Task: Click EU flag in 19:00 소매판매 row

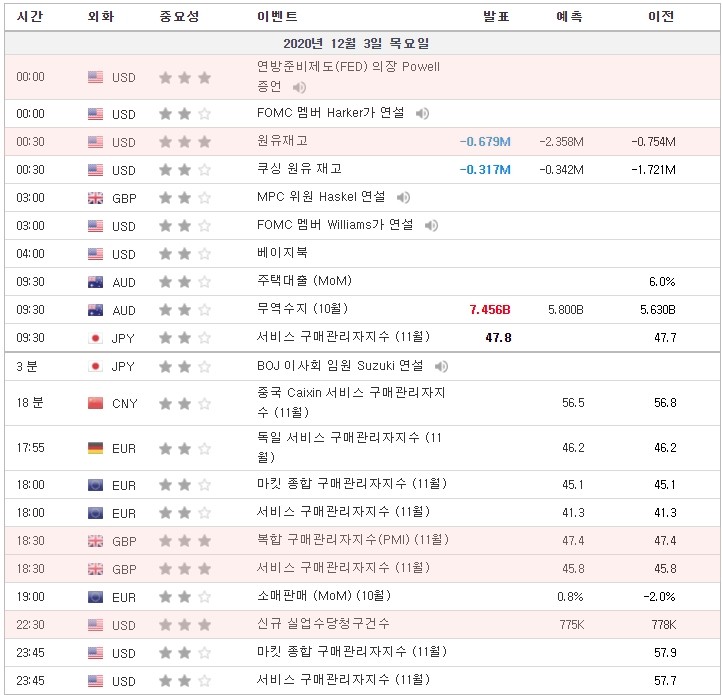Action: (95, 597)
